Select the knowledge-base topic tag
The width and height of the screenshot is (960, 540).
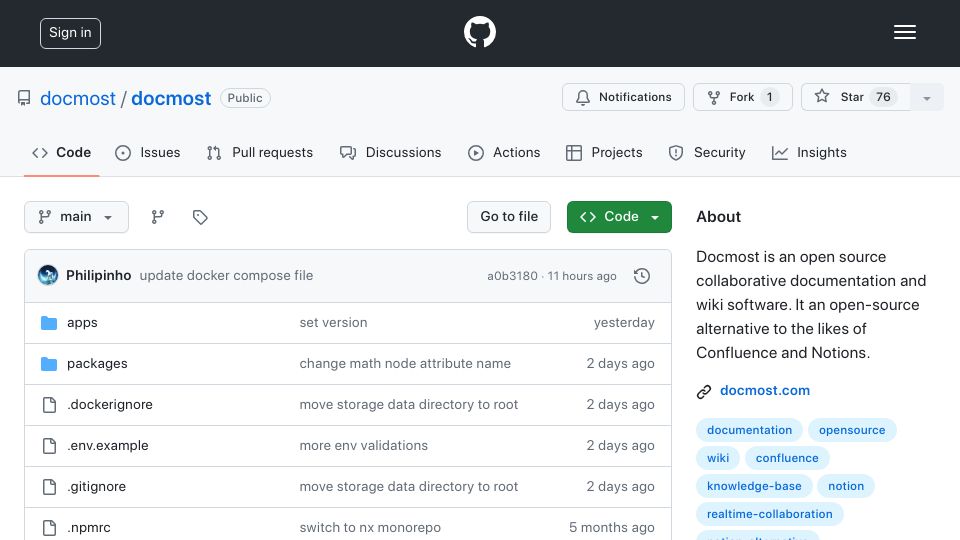click(x=754, y=487)
